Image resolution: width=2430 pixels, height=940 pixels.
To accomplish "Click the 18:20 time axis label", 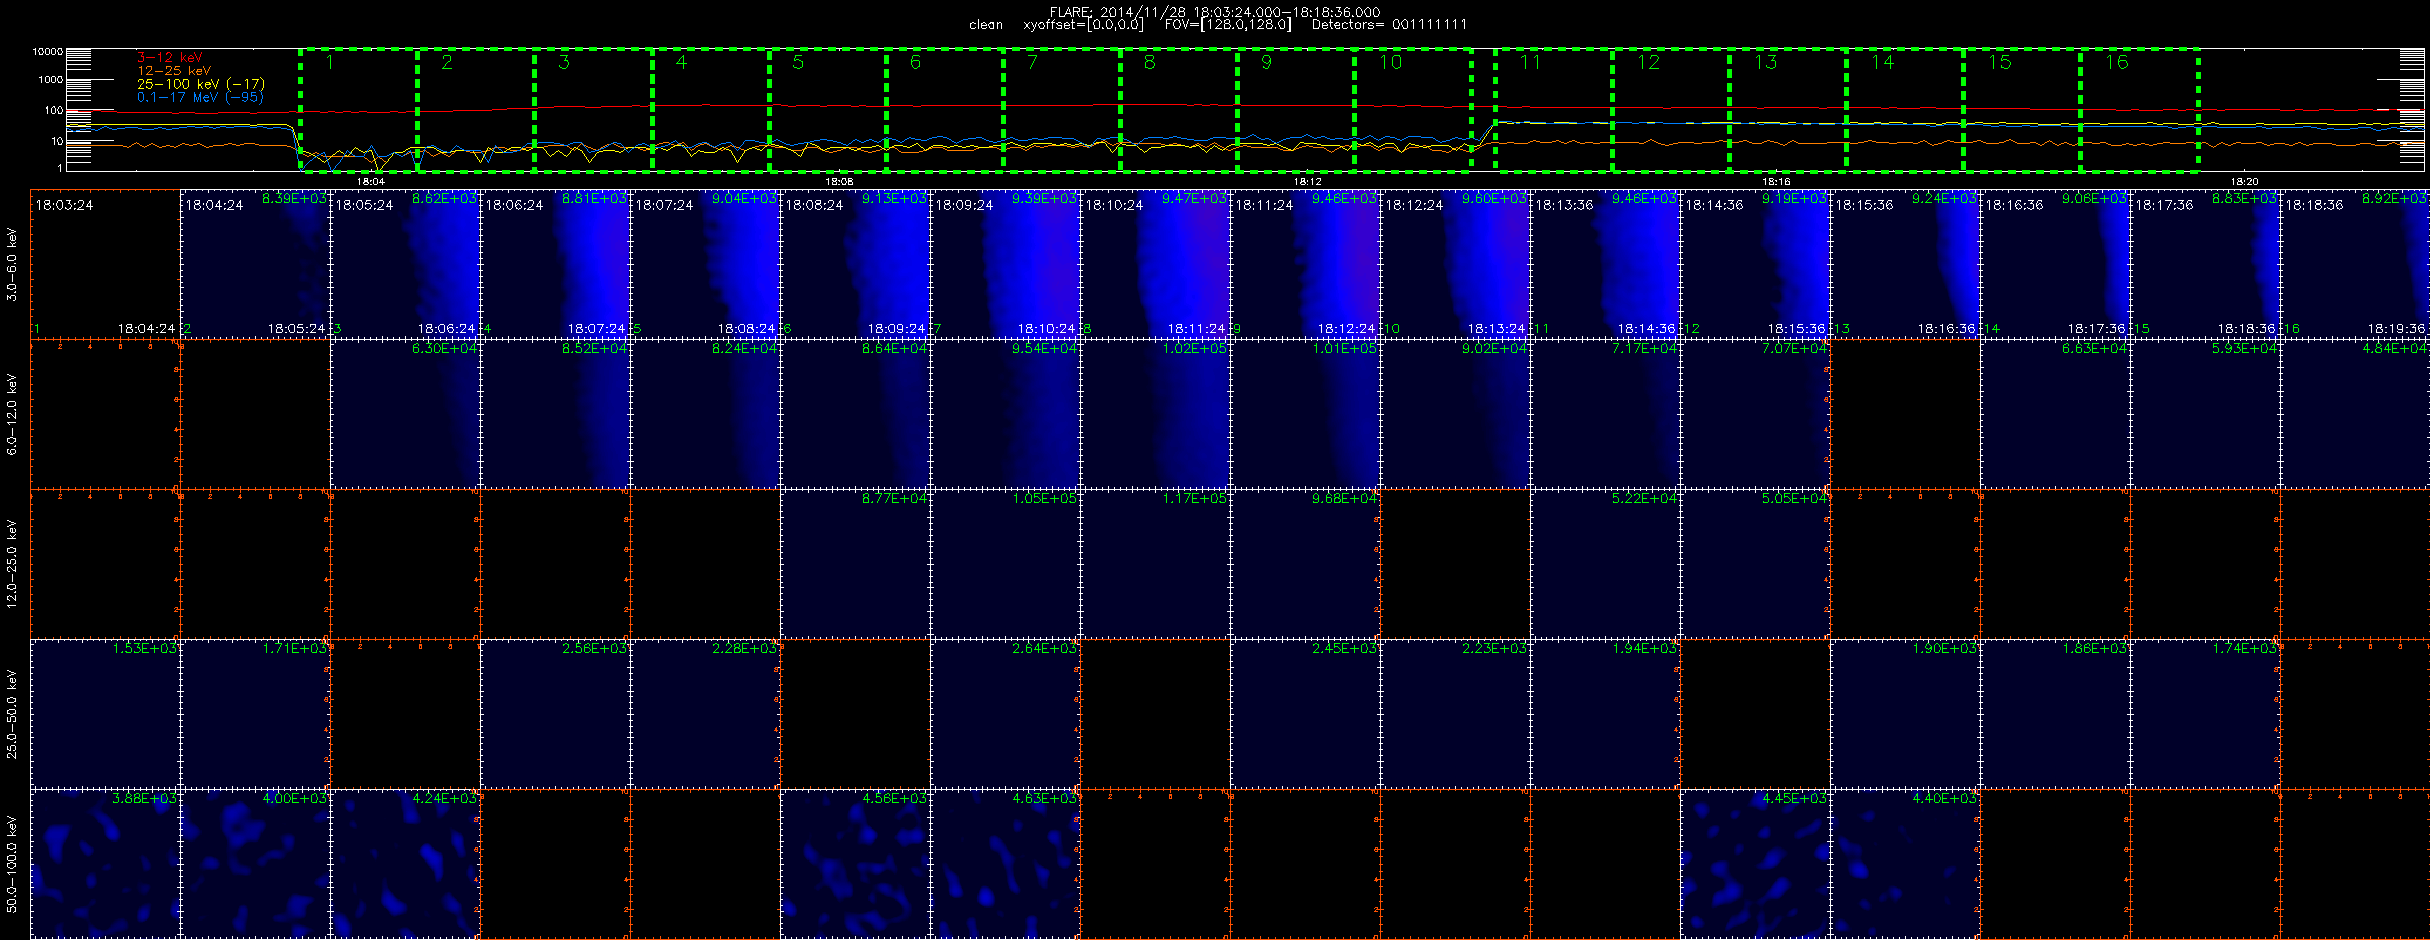I will pos(2244,182).
